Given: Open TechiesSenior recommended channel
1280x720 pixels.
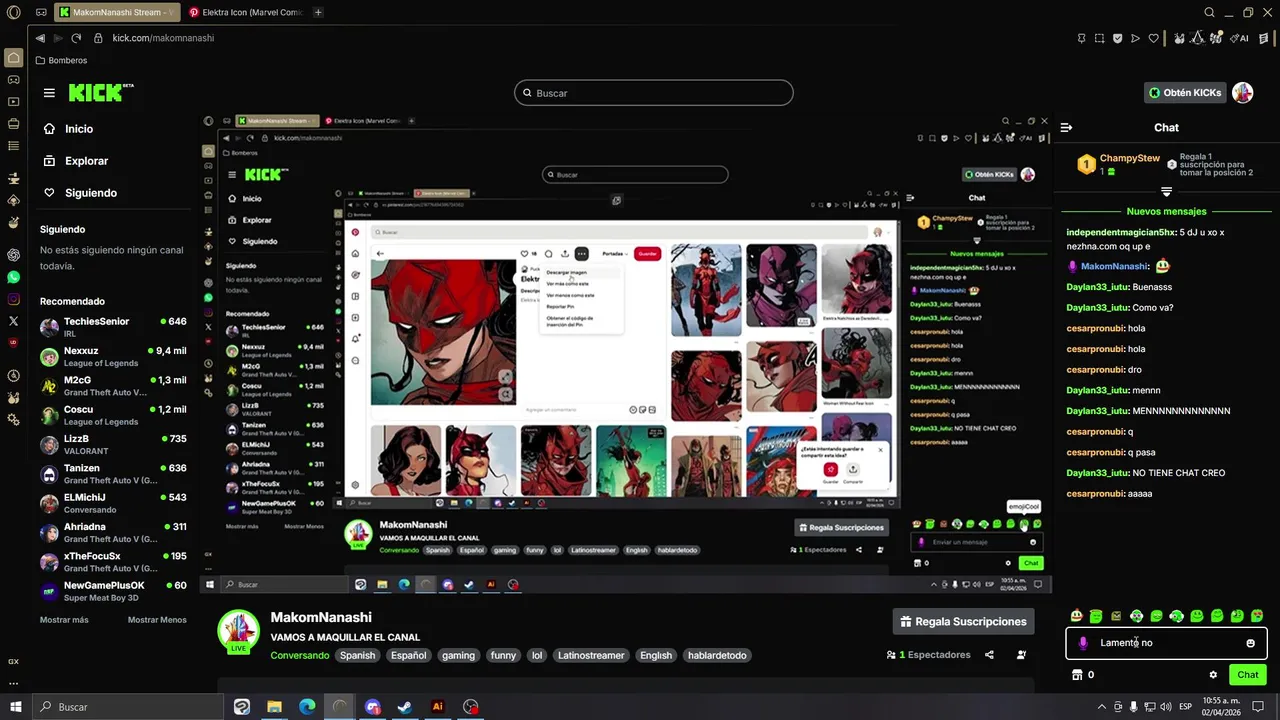Looking at the screenshot, I should click(x=113, y=327).
